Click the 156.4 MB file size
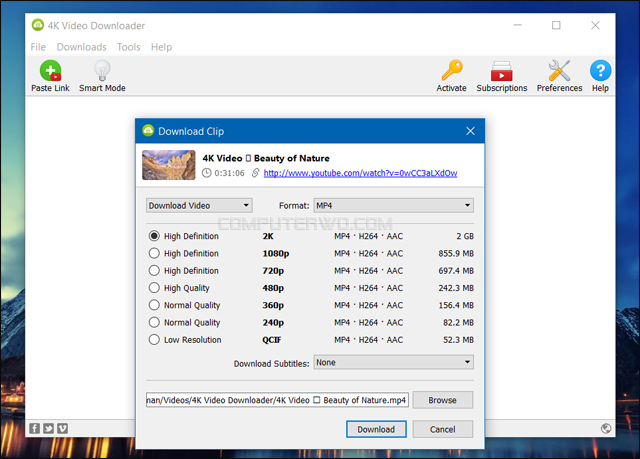The image size is (640, 459). tap(456, 305)
